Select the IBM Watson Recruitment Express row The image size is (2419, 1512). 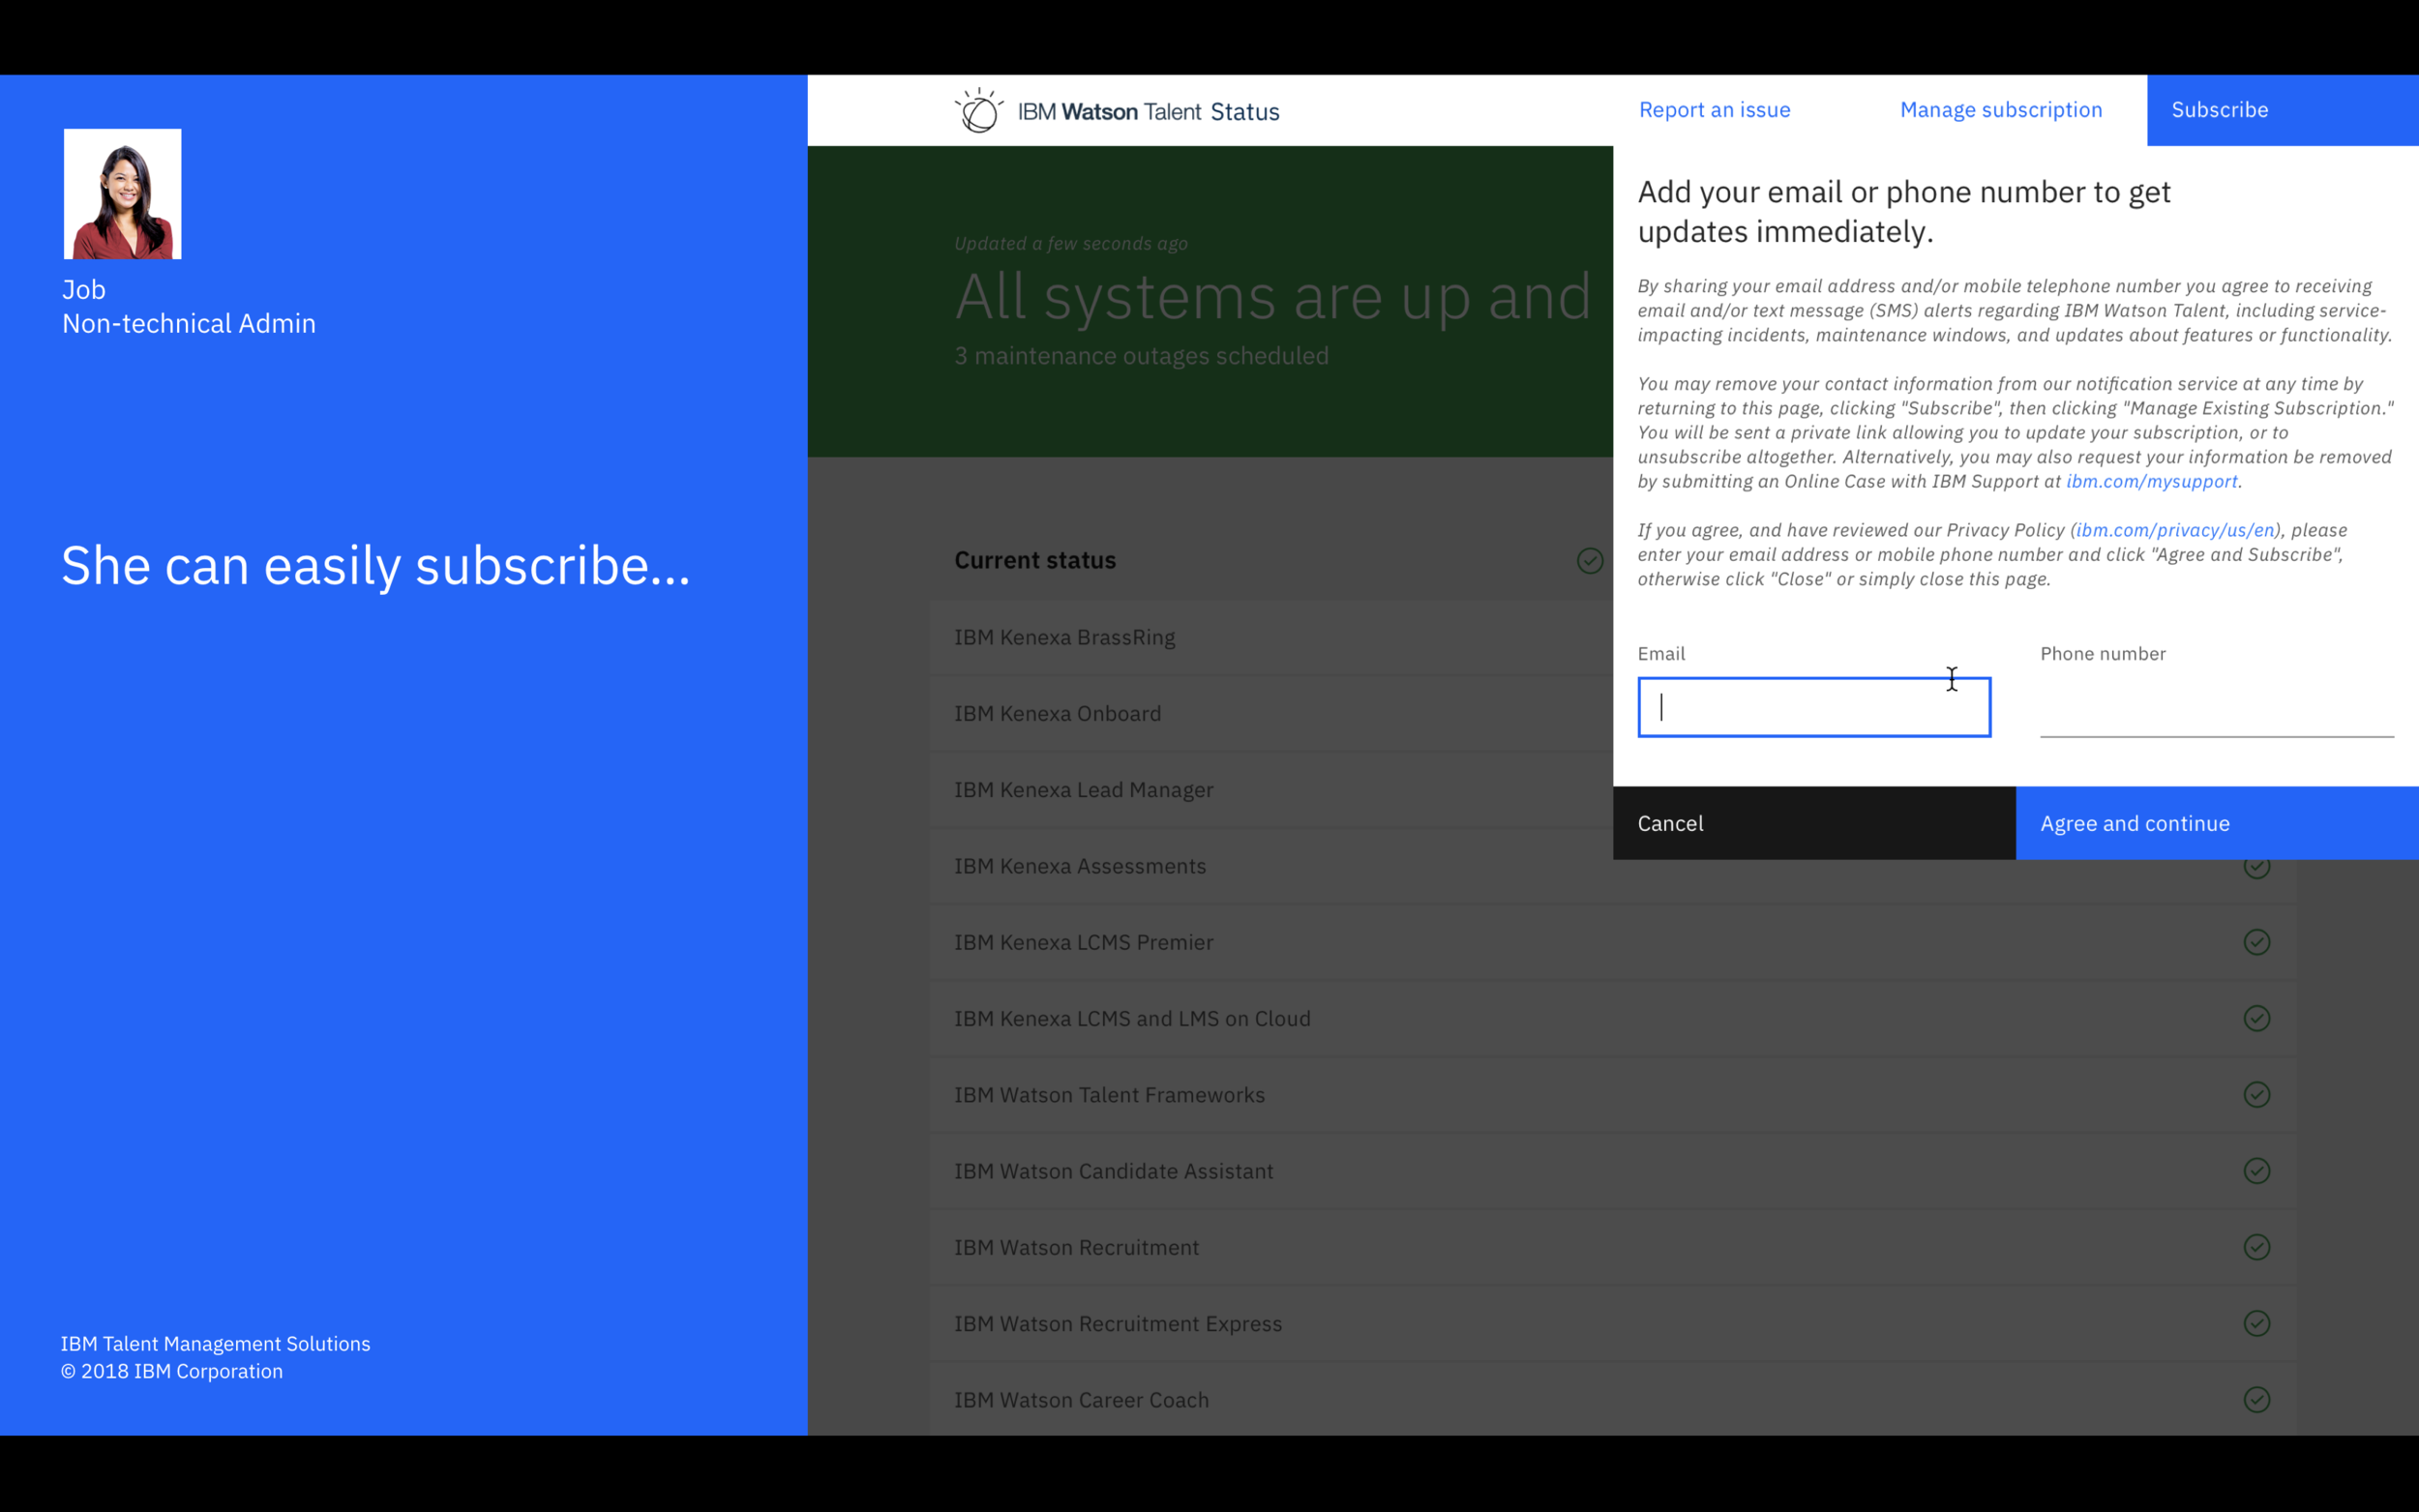(1612, 1323)
